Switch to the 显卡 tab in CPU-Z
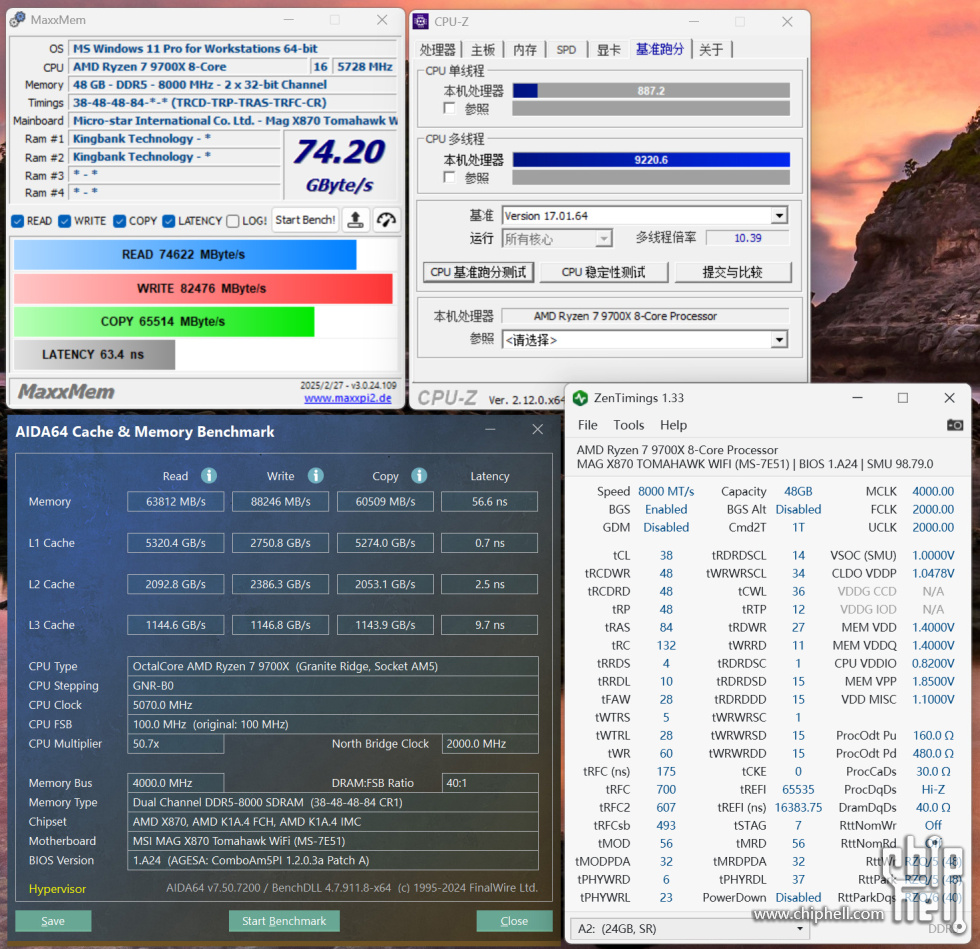This screenshot has width=980, height=949. coord(608,49)
